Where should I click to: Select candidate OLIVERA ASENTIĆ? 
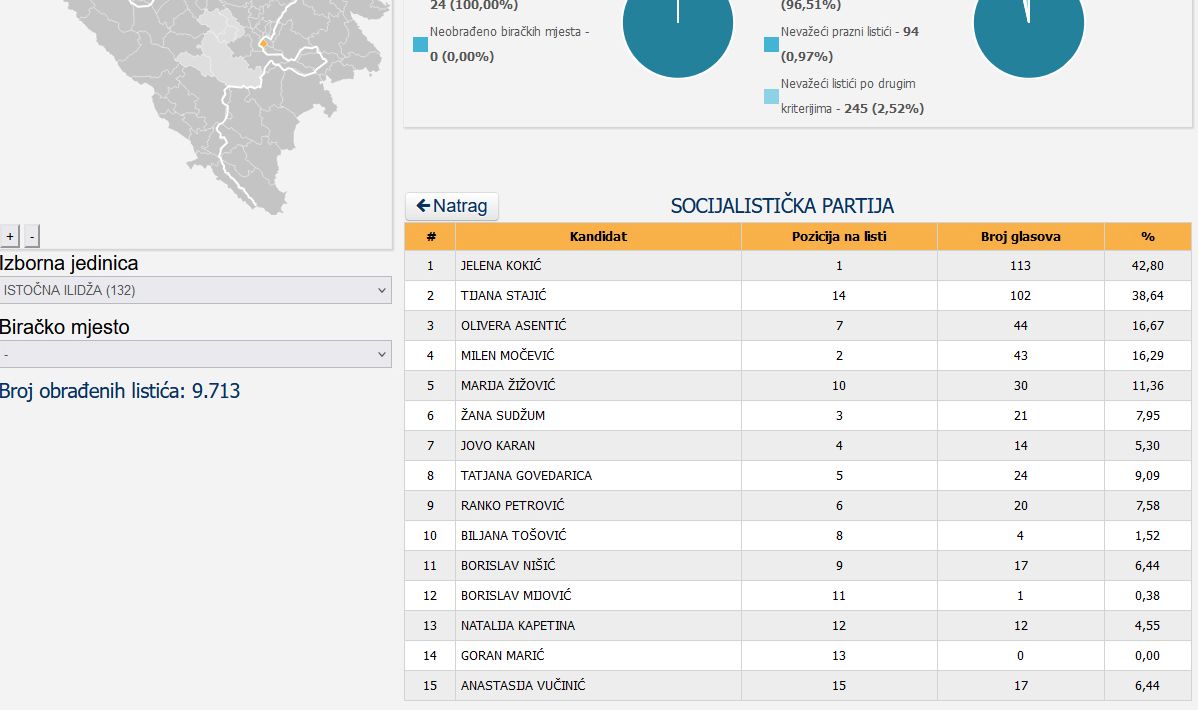click(x=513, y=326)
